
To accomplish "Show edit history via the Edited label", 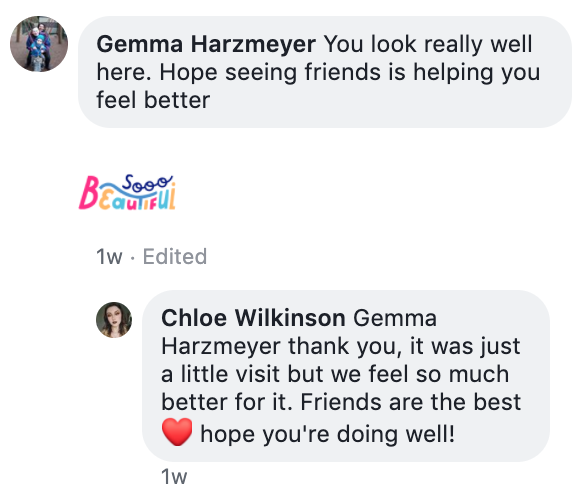I will (x=175, y=257).
